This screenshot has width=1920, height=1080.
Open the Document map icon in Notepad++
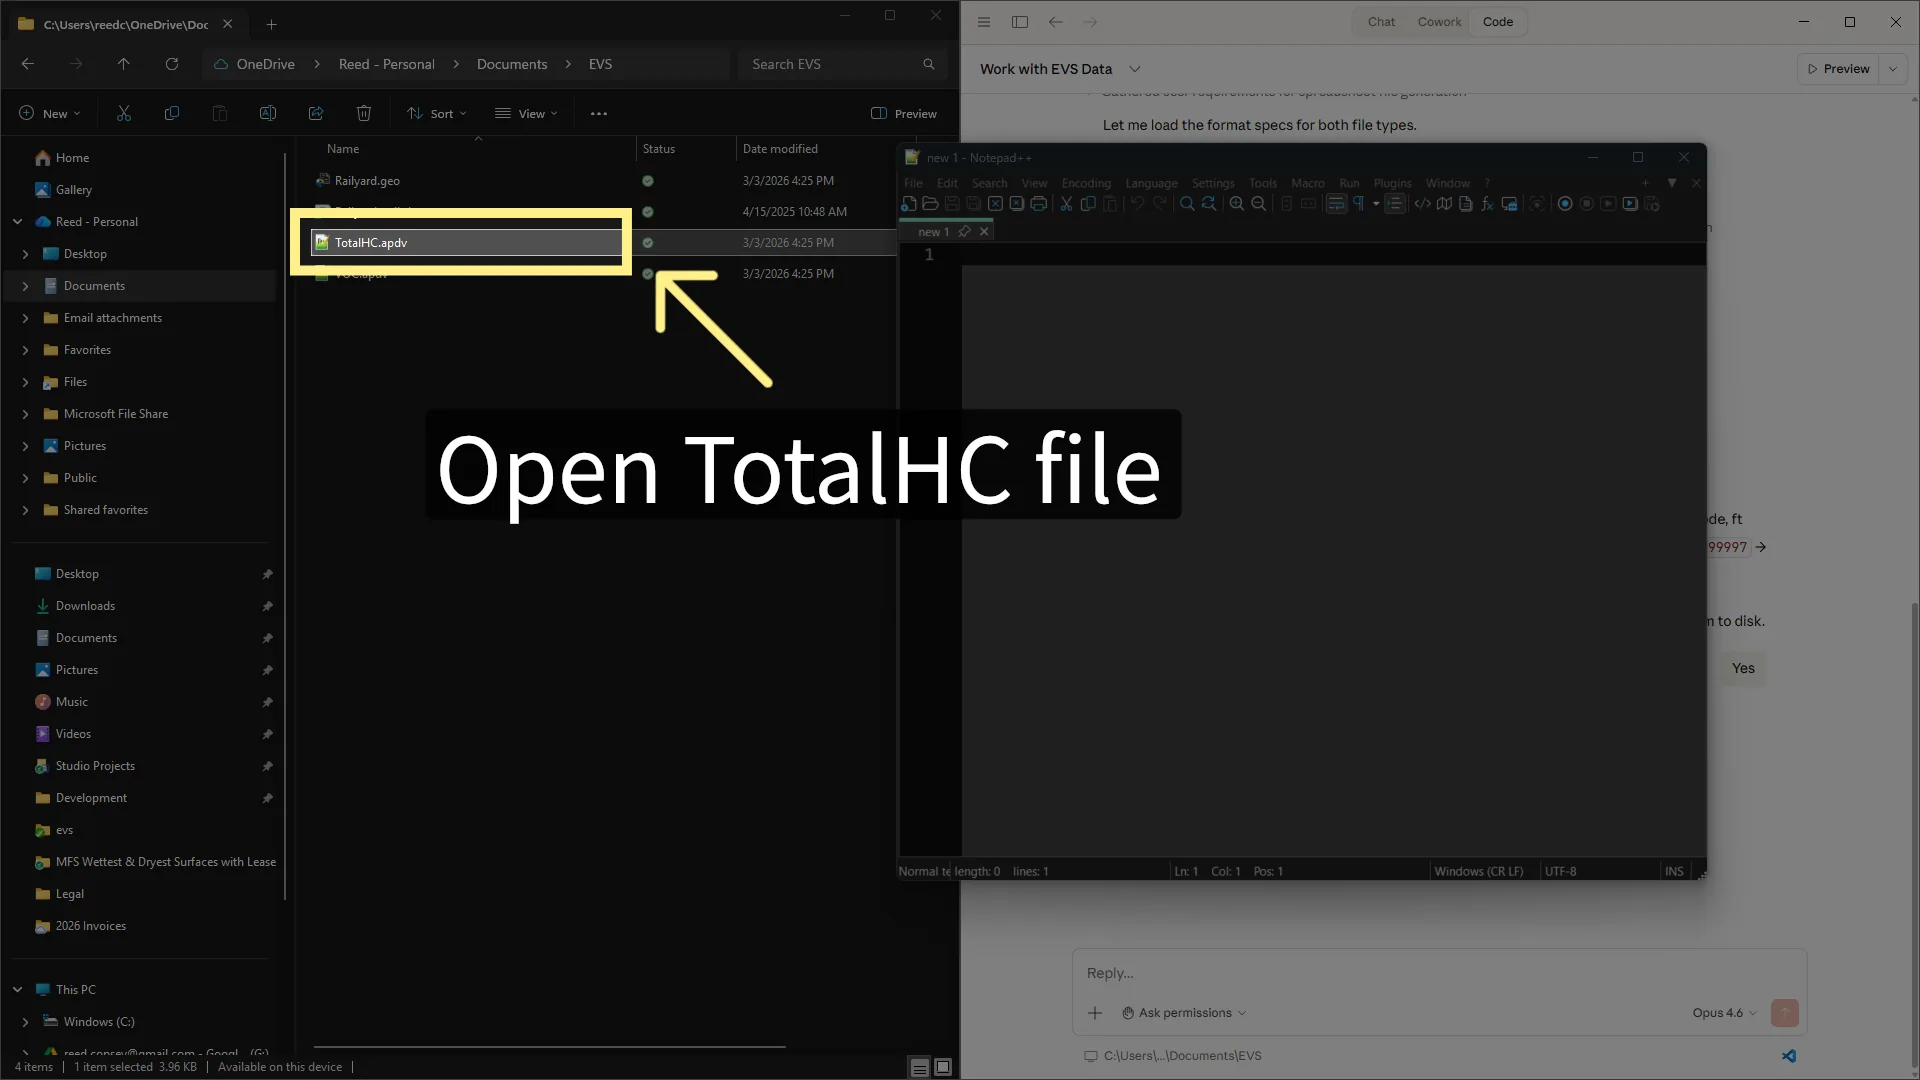1444,204
